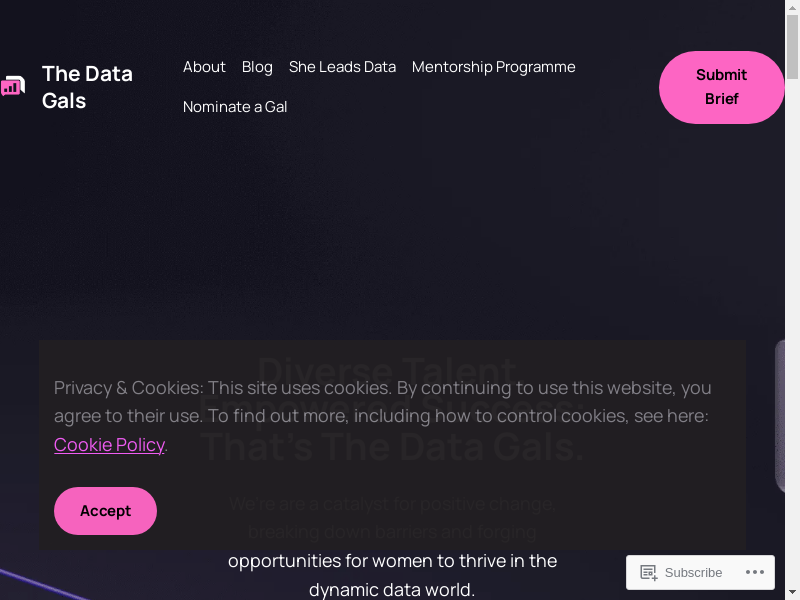800x600 pixels.
Task: Go to the Blog section
Action: pos(257,67)
